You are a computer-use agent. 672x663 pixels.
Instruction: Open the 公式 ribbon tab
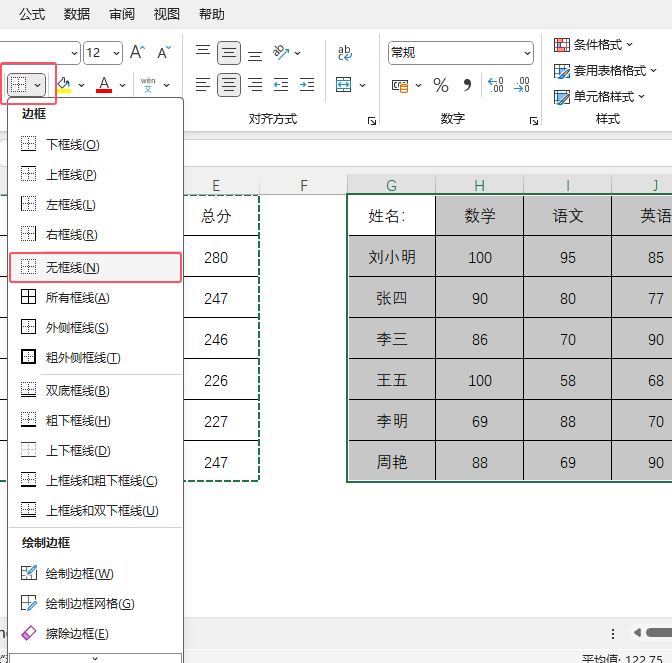[32, 14]
